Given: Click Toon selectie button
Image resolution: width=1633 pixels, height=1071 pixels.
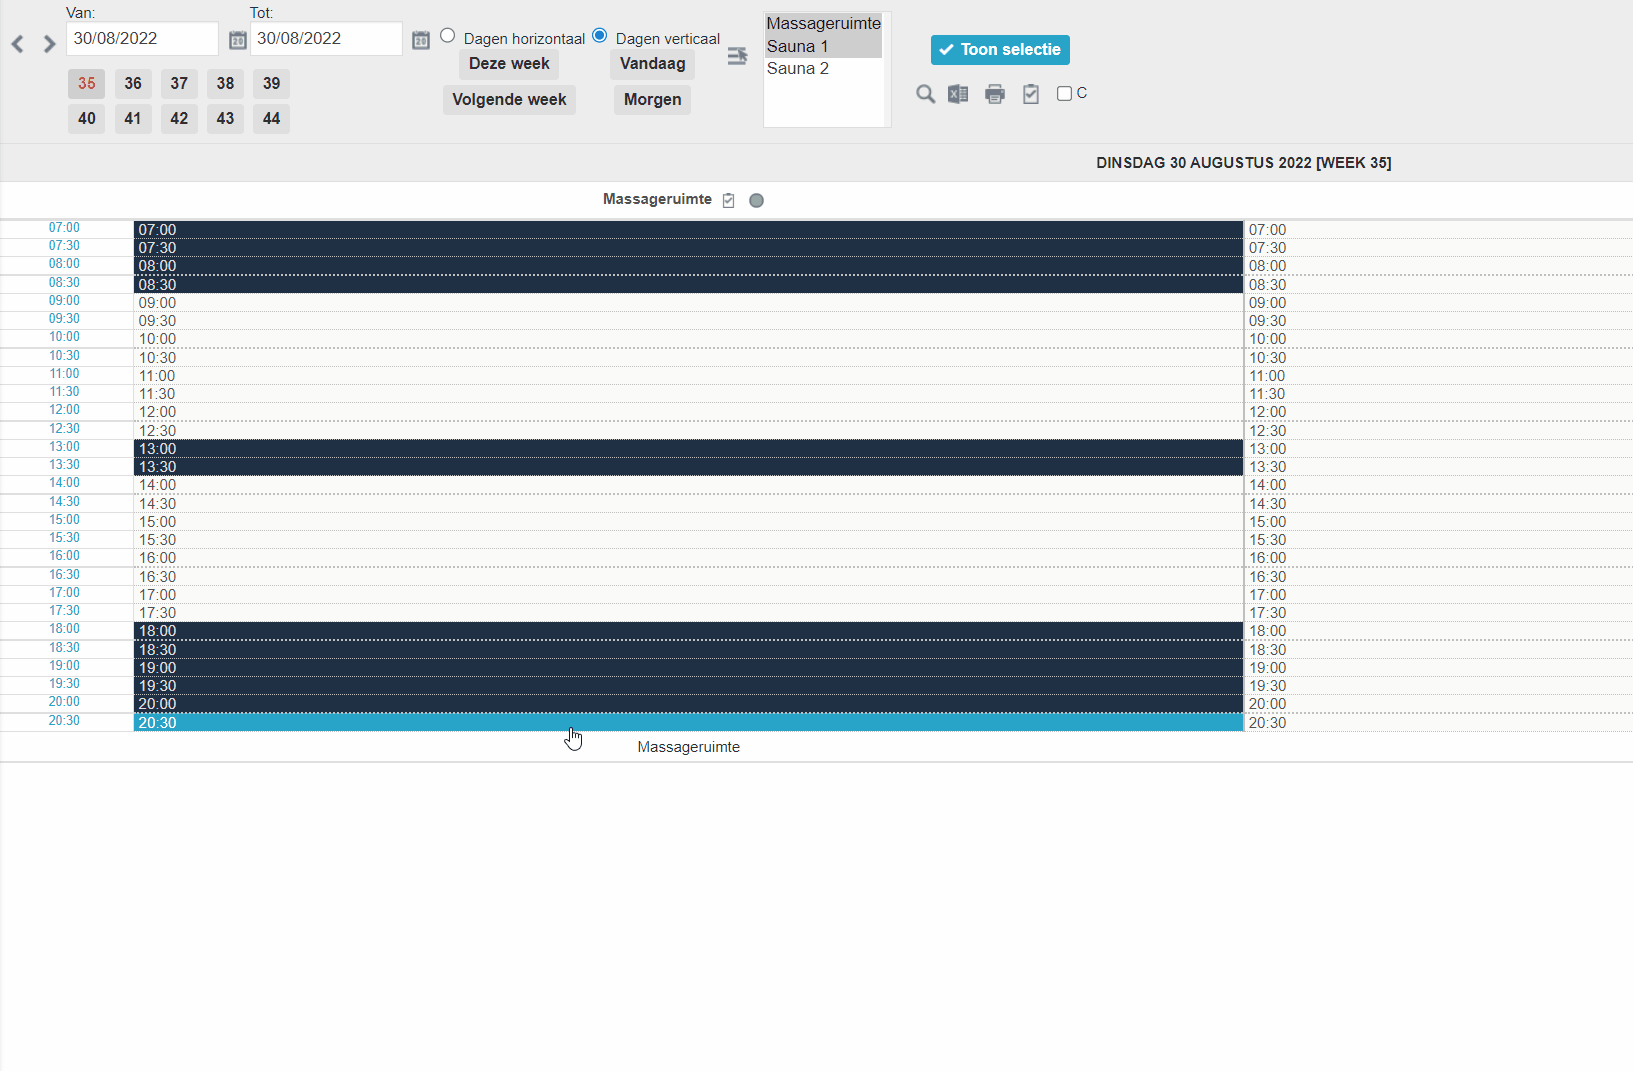Looking at the screenshot, I should [x=1000, y=49].
